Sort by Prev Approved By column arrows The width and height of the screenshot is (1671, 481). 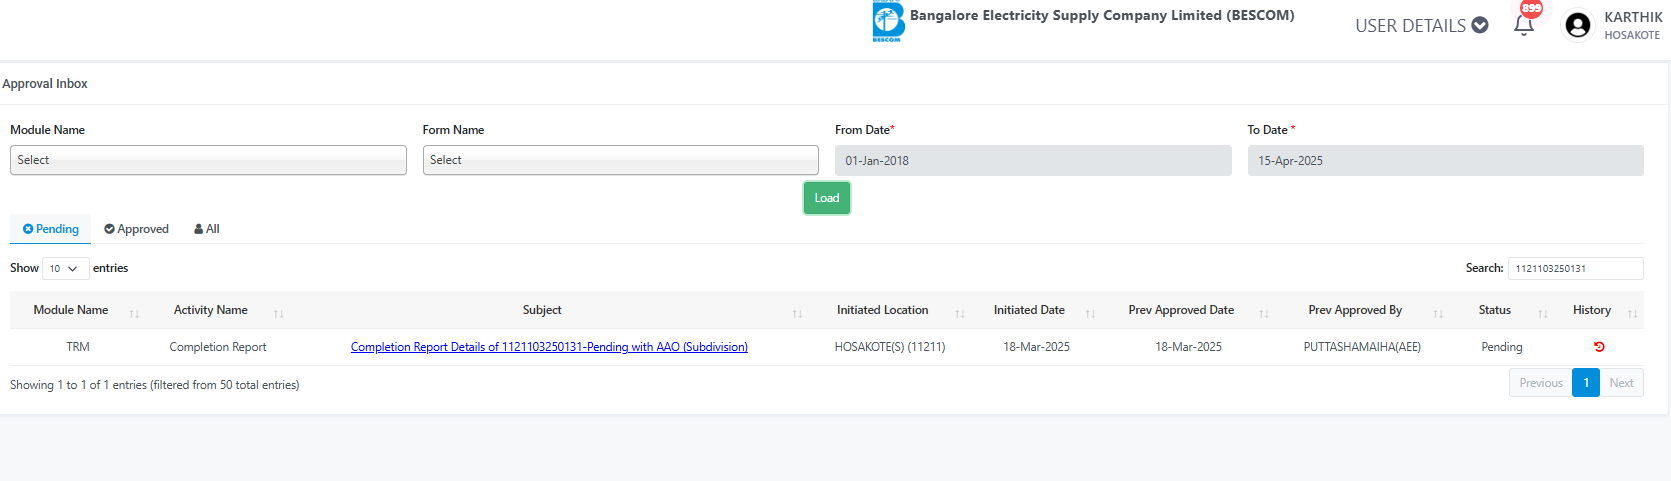(1438, 314)
